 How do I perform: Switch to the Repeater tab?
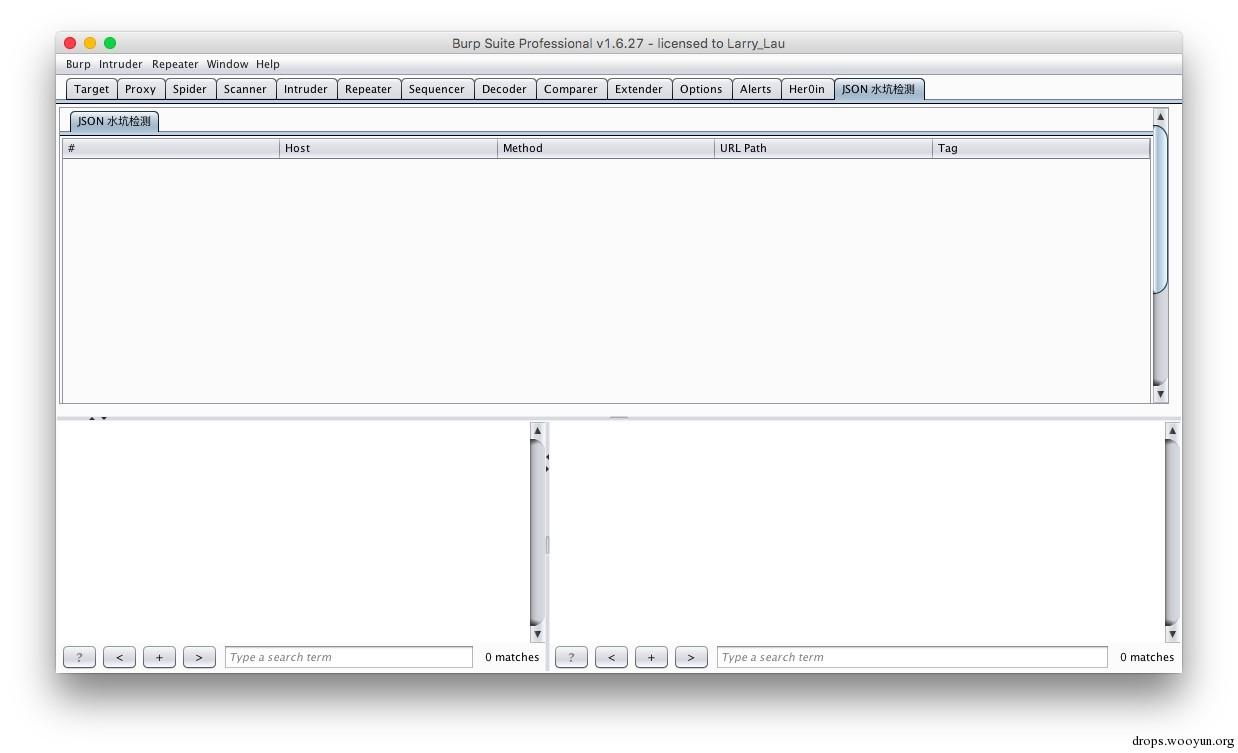pyautogui.click(x=368, y=89)
